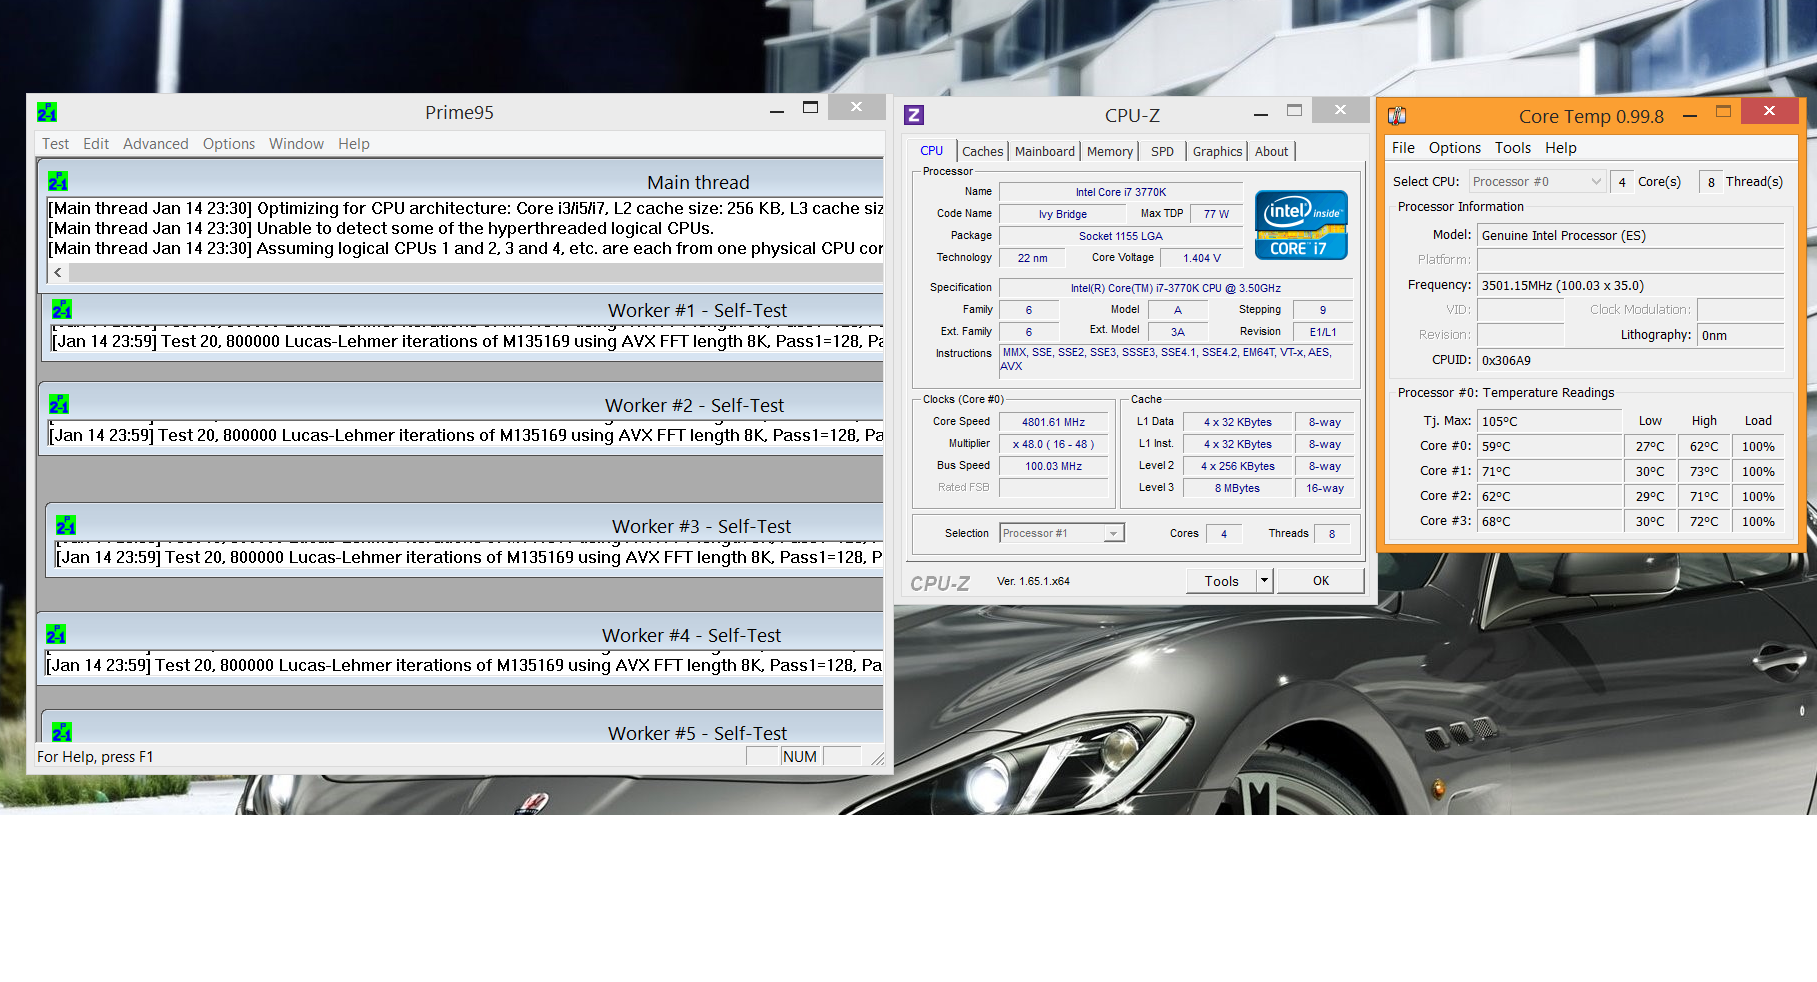The width and height of the screenshot is (1817, 982).
Task: Click the Lithography value 0nm in Core Temp
Action: 1741,335
